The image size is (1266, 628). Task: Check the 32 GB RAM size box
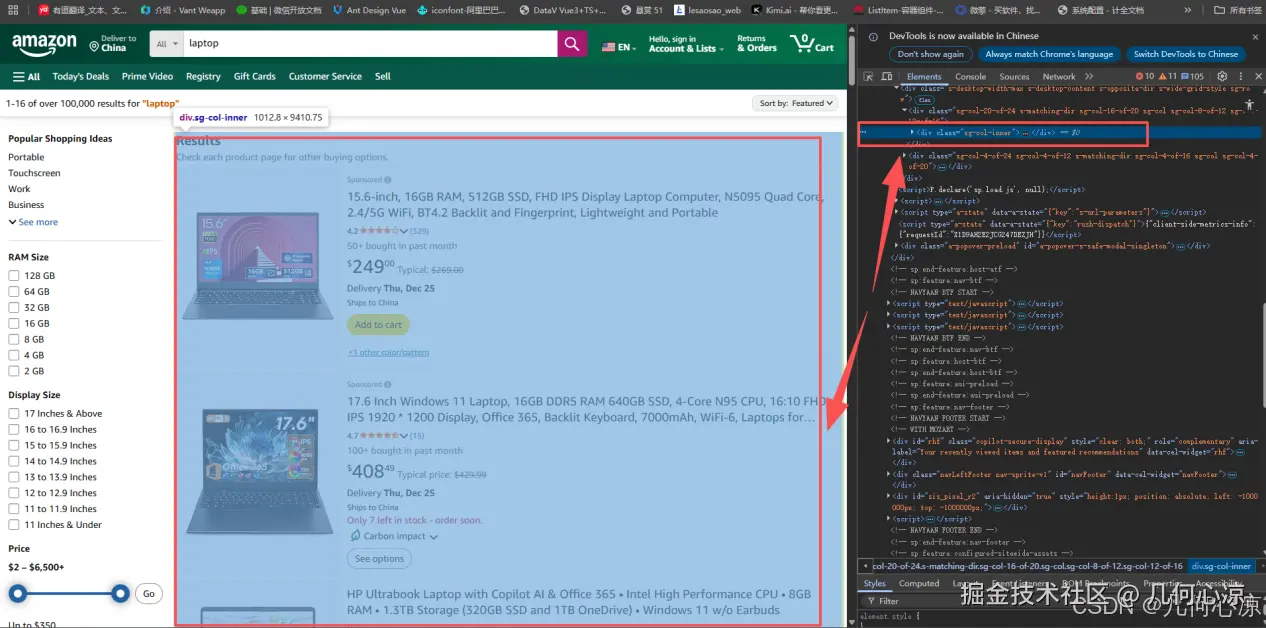pyautogui.click(x=14, y=307)
